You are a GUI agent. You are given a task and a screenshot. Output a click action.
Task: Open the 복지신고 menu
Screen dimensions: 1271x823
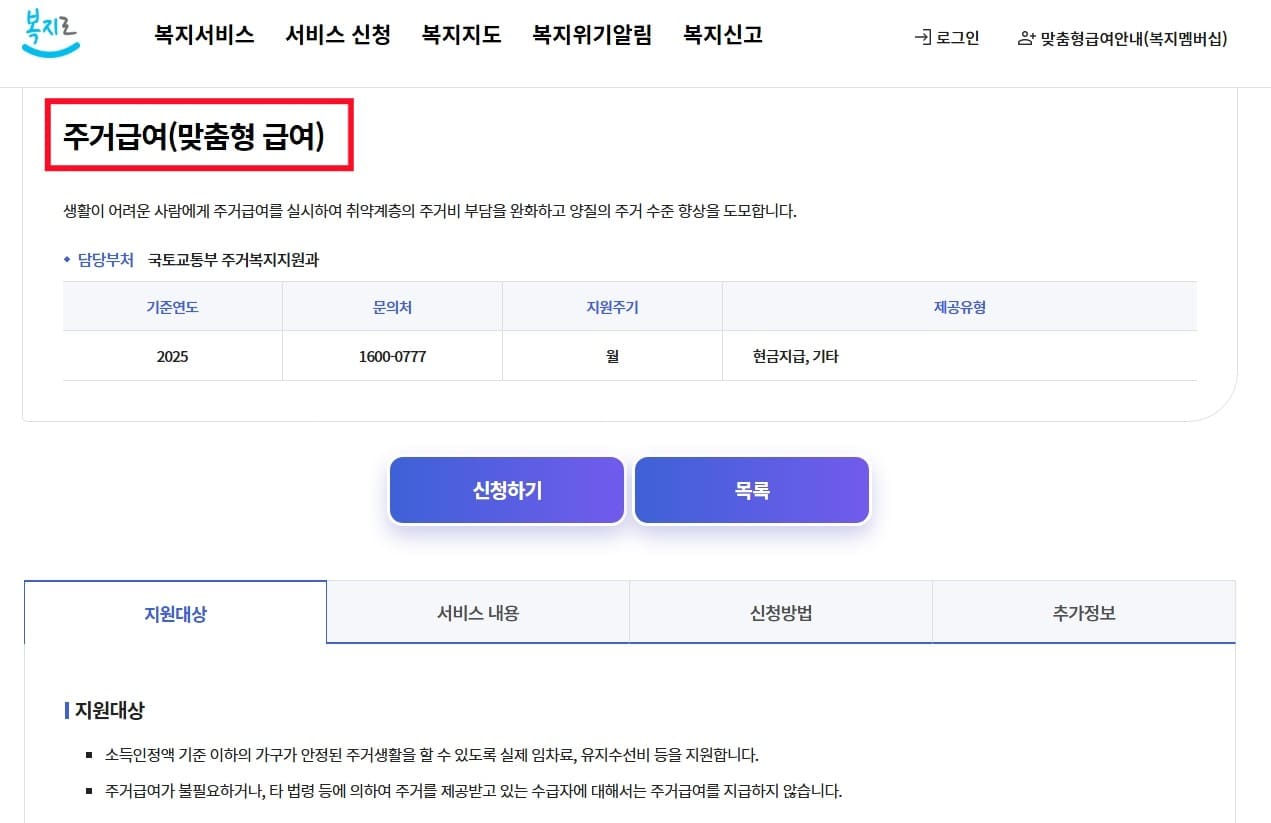coord(723,35)
